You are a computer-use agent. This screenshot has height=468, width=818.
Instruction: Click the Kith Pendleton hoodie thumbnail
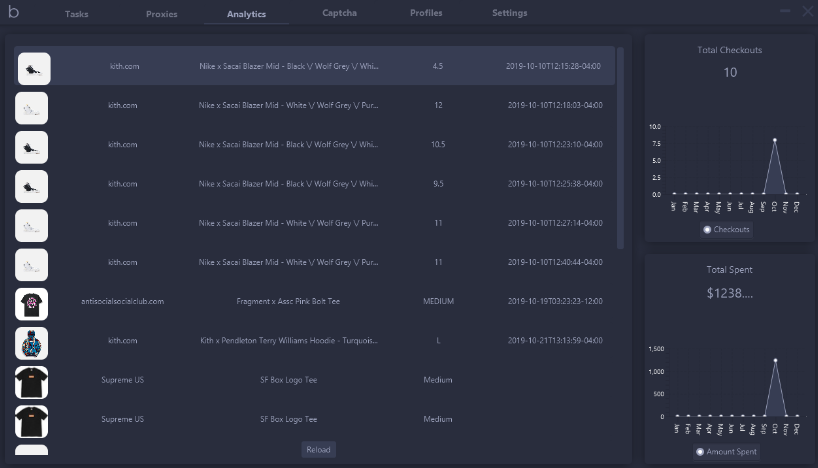click(x=31, y=343)
